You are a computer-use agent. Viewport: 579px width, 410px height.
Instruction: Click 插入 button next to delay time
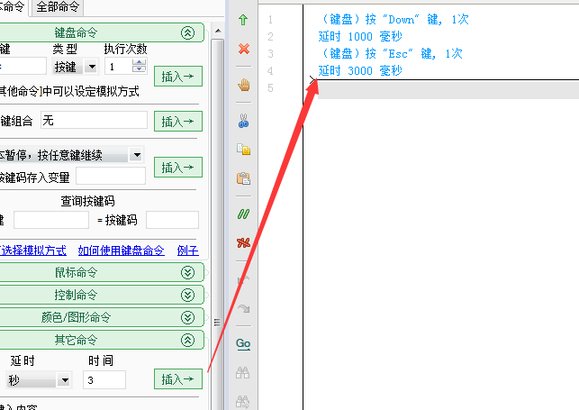[x=178, y=379]
